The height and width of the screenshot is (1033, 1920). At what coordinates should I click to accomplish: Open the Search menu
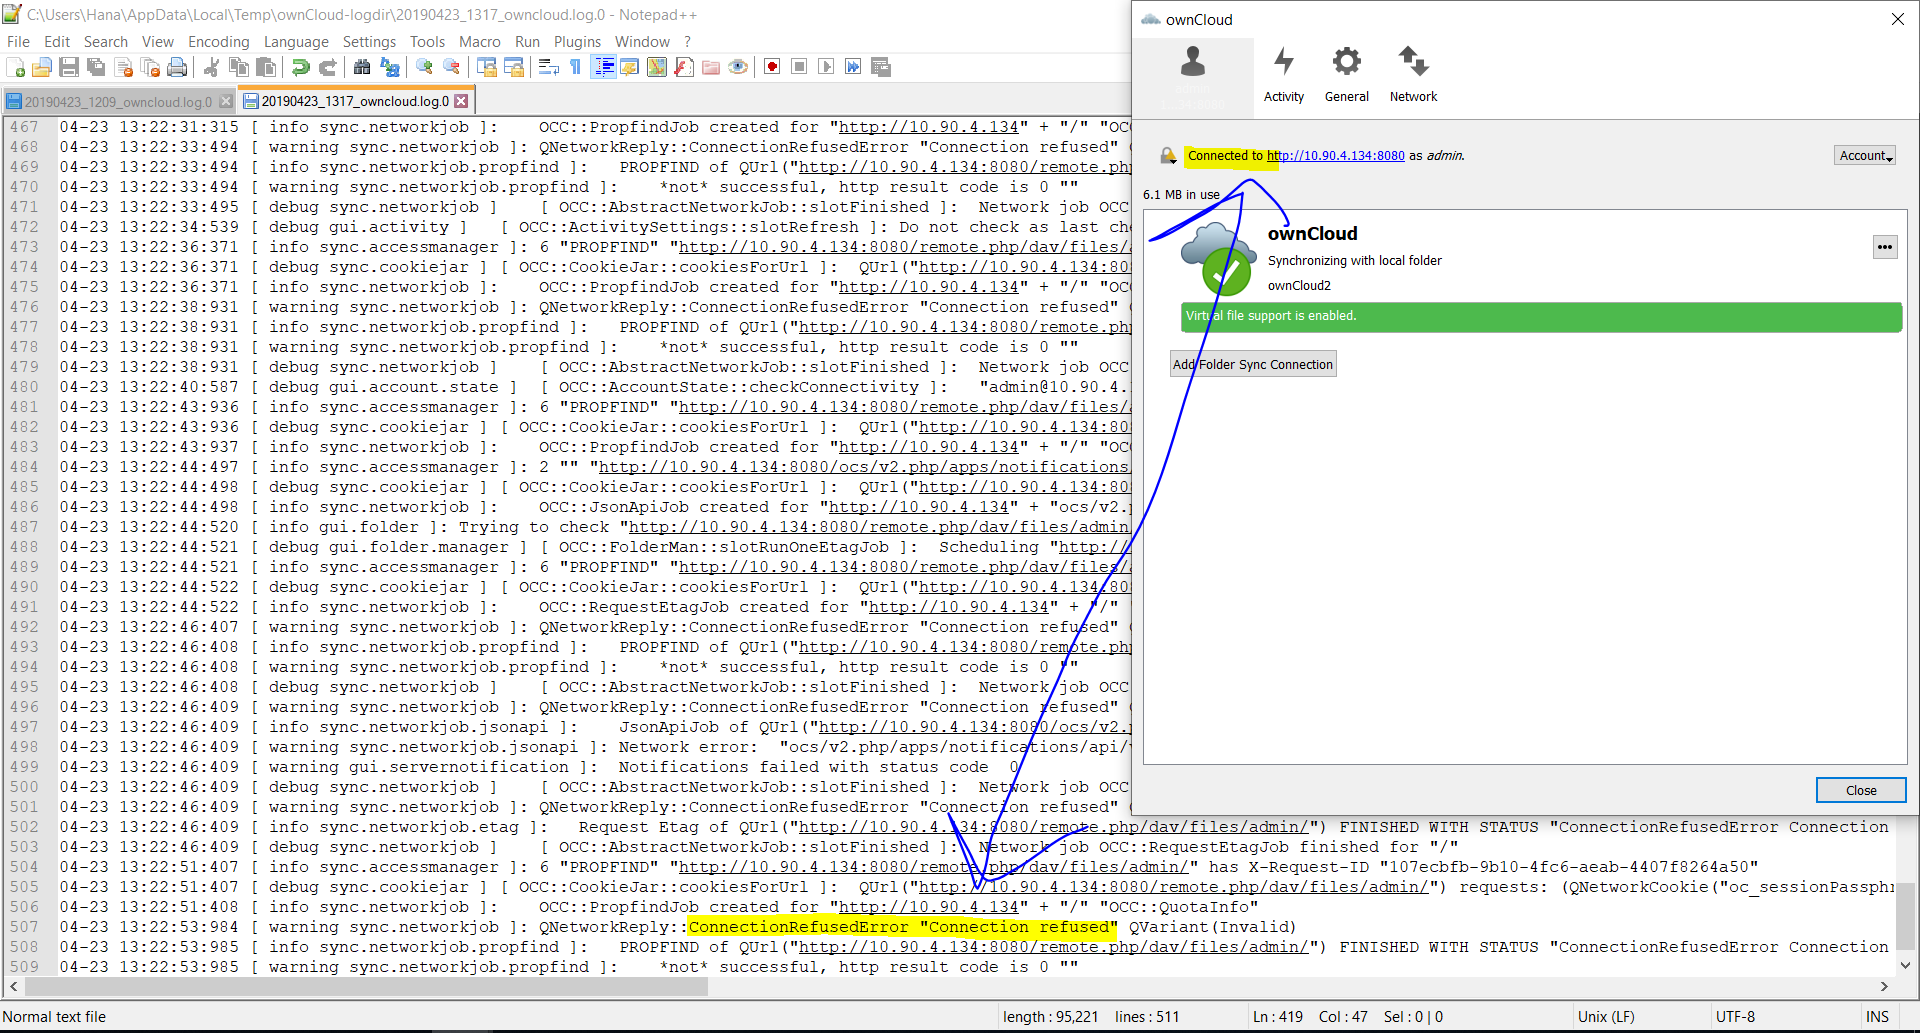pyautogui.click(x=106, y=42)
